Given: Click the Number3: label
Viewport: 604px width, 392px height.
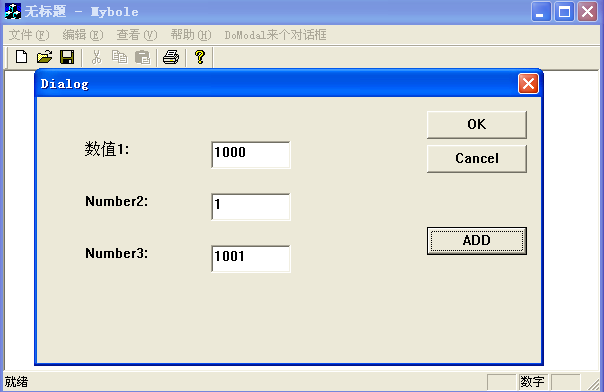Looking at the screenshot, I should click(x=116, y=253).
